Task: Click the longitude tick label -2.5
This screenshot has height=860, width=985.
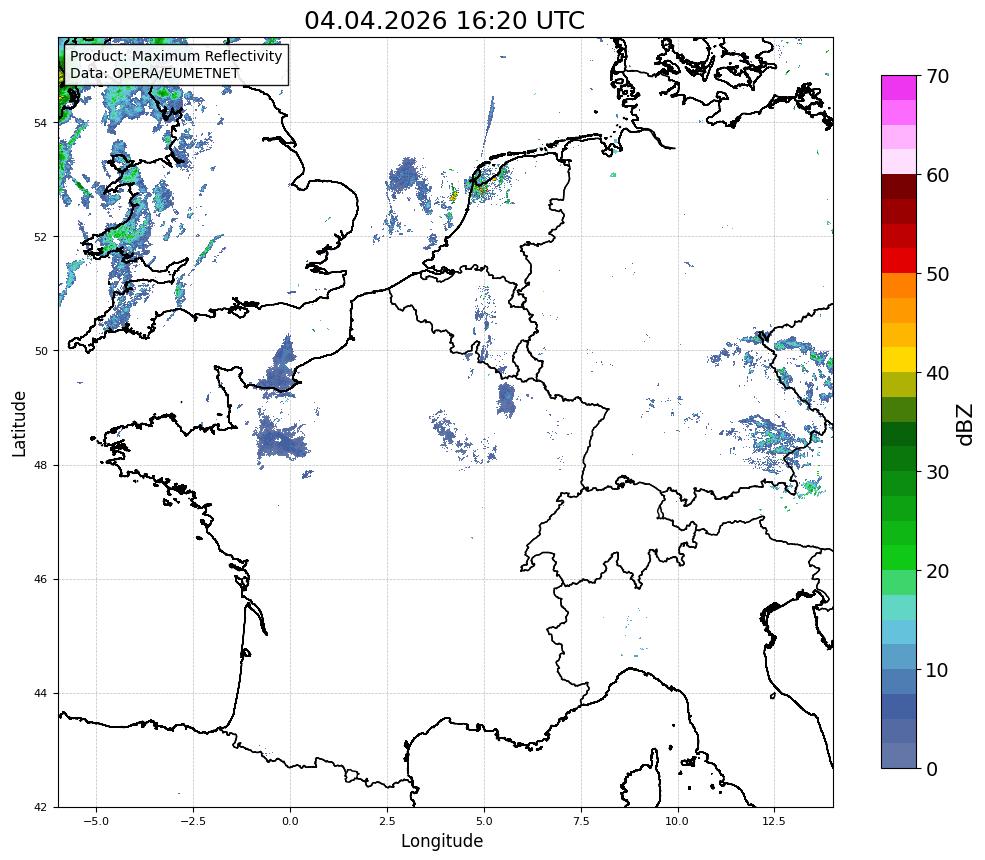Action: click(x=193, y=821)
